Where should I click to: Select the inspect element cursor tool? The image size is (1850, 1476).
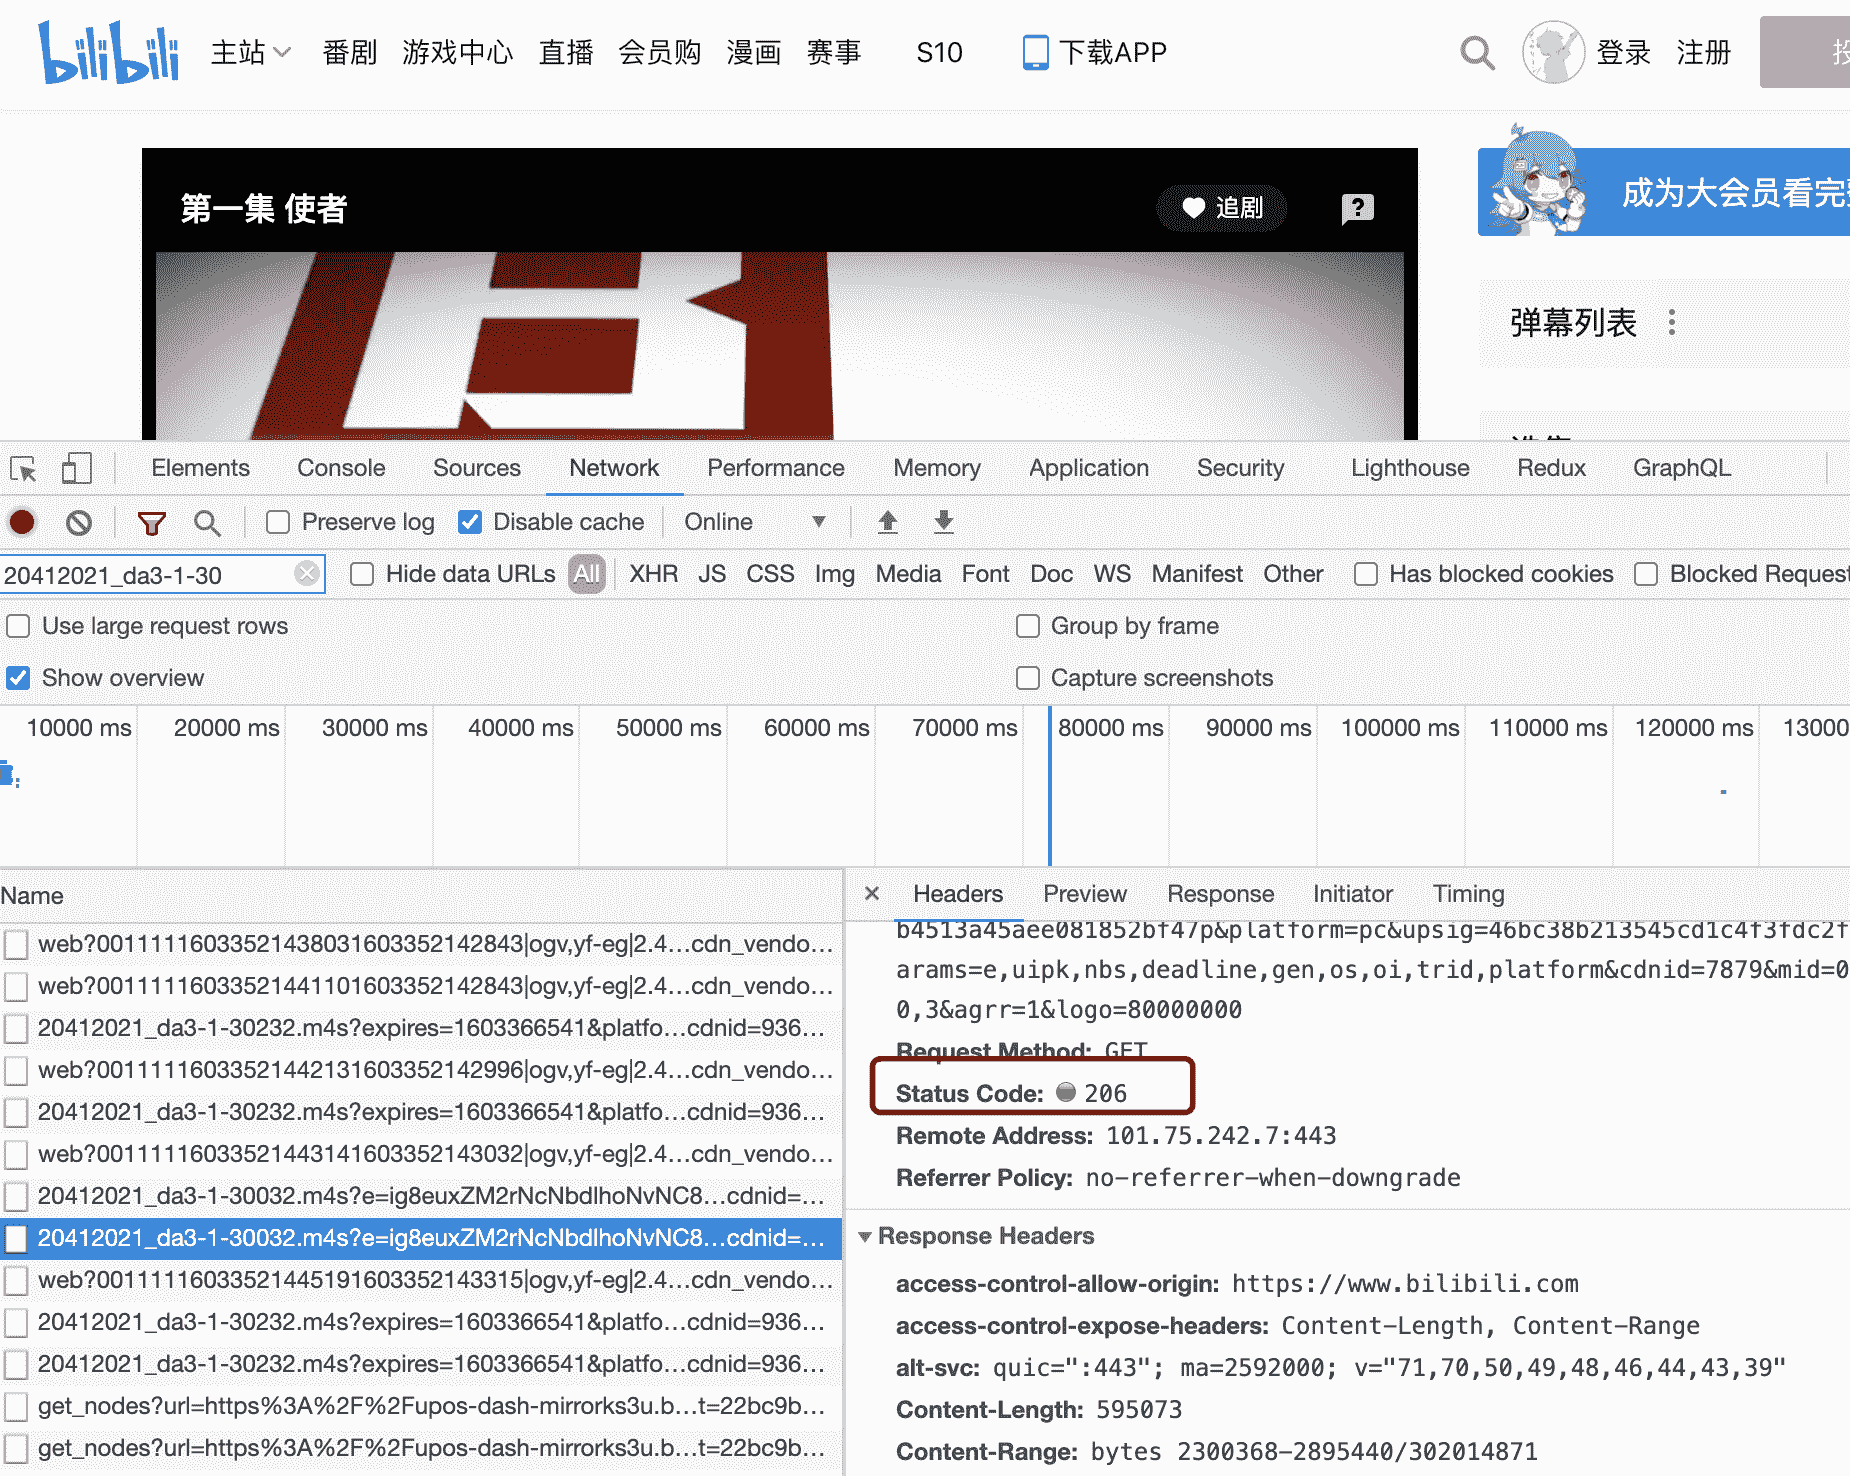(22, 467)
